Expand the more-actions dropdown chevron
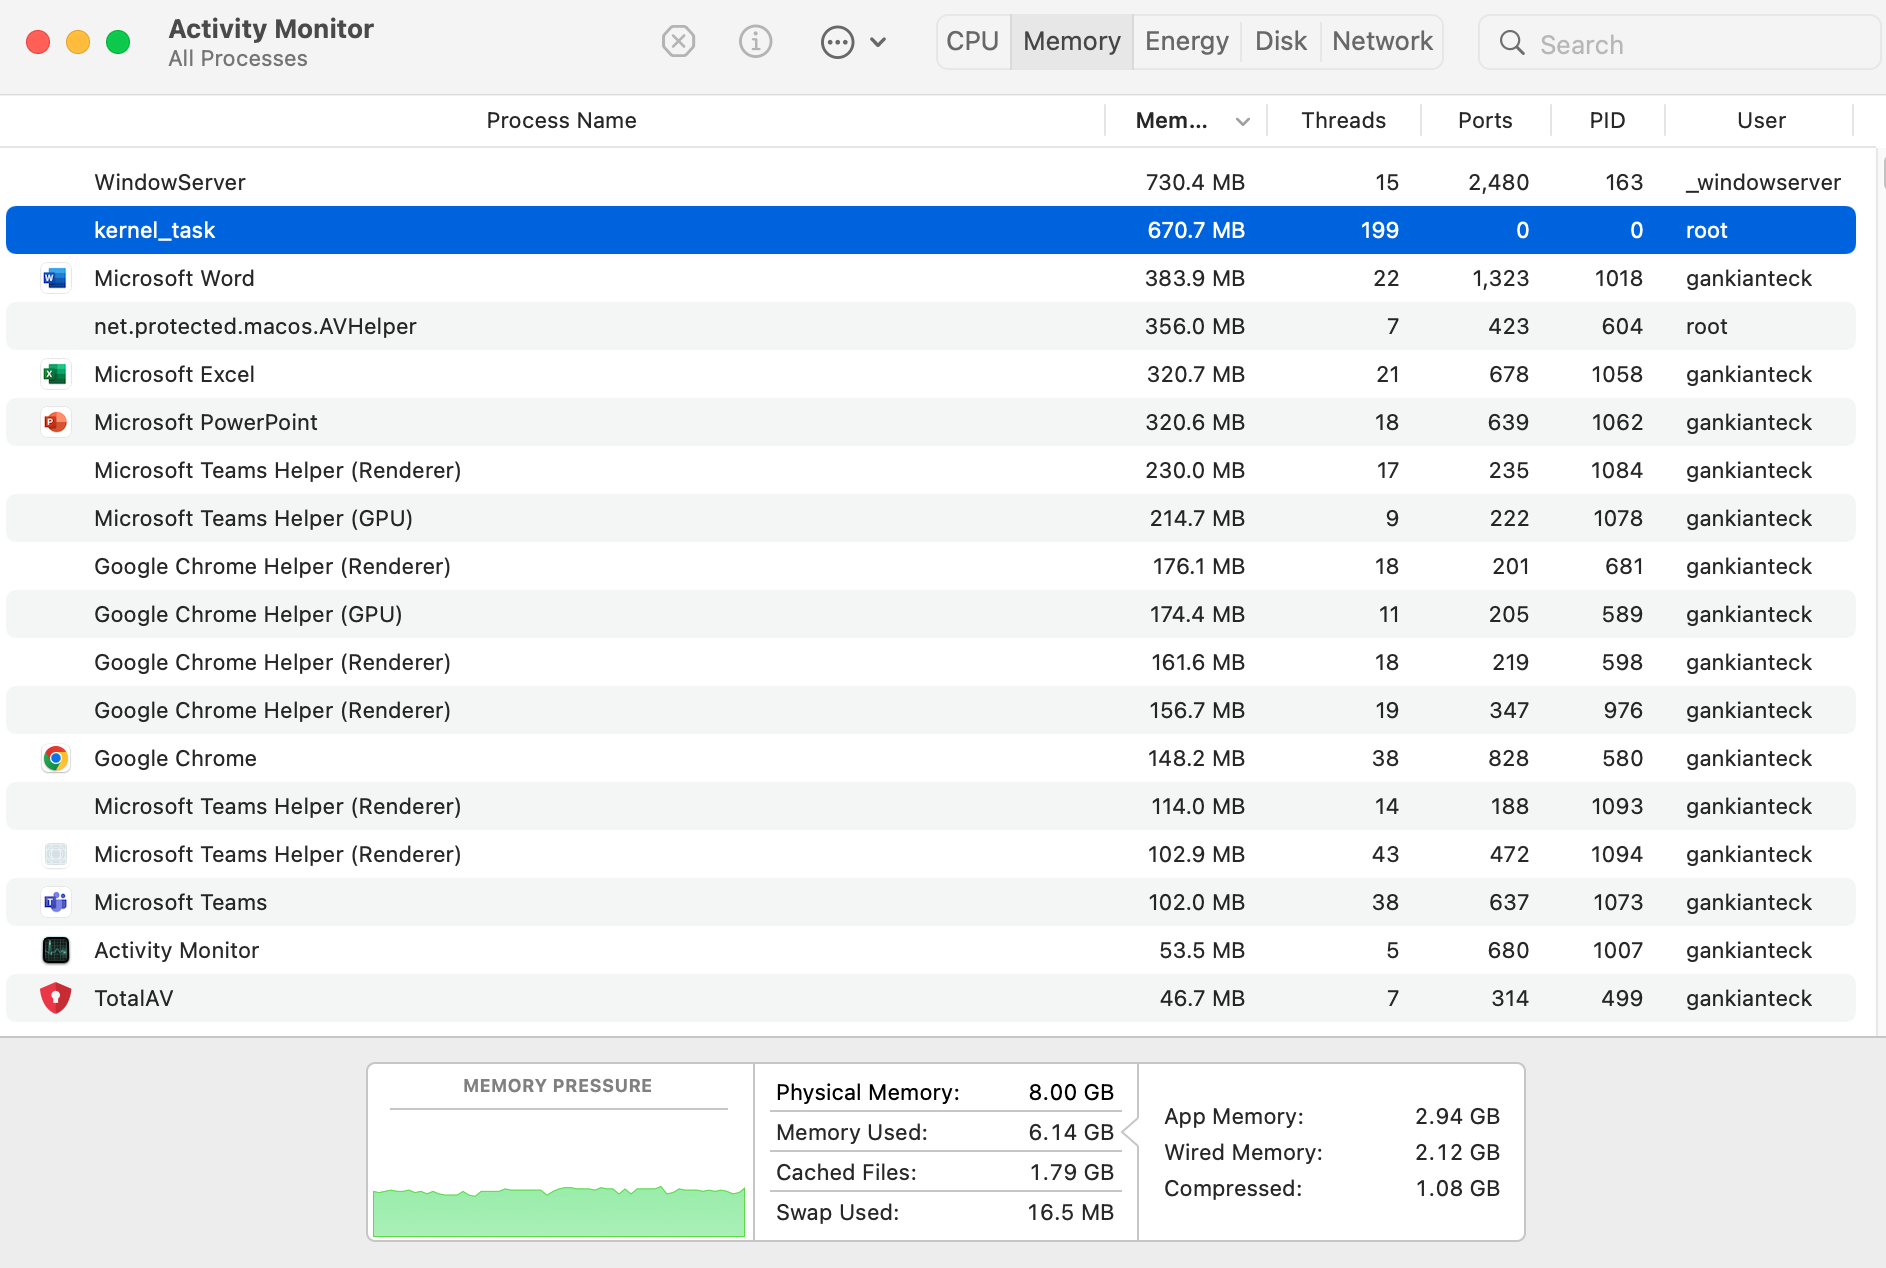This screenshot has height=1268, width=1886. click(x=878, y=42)
